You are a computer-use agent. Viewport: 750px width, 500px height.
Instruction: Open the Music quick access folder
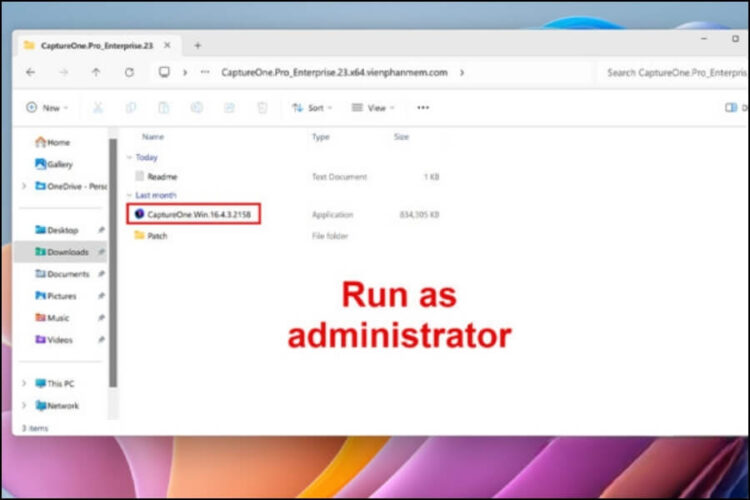tap(52, 318)
